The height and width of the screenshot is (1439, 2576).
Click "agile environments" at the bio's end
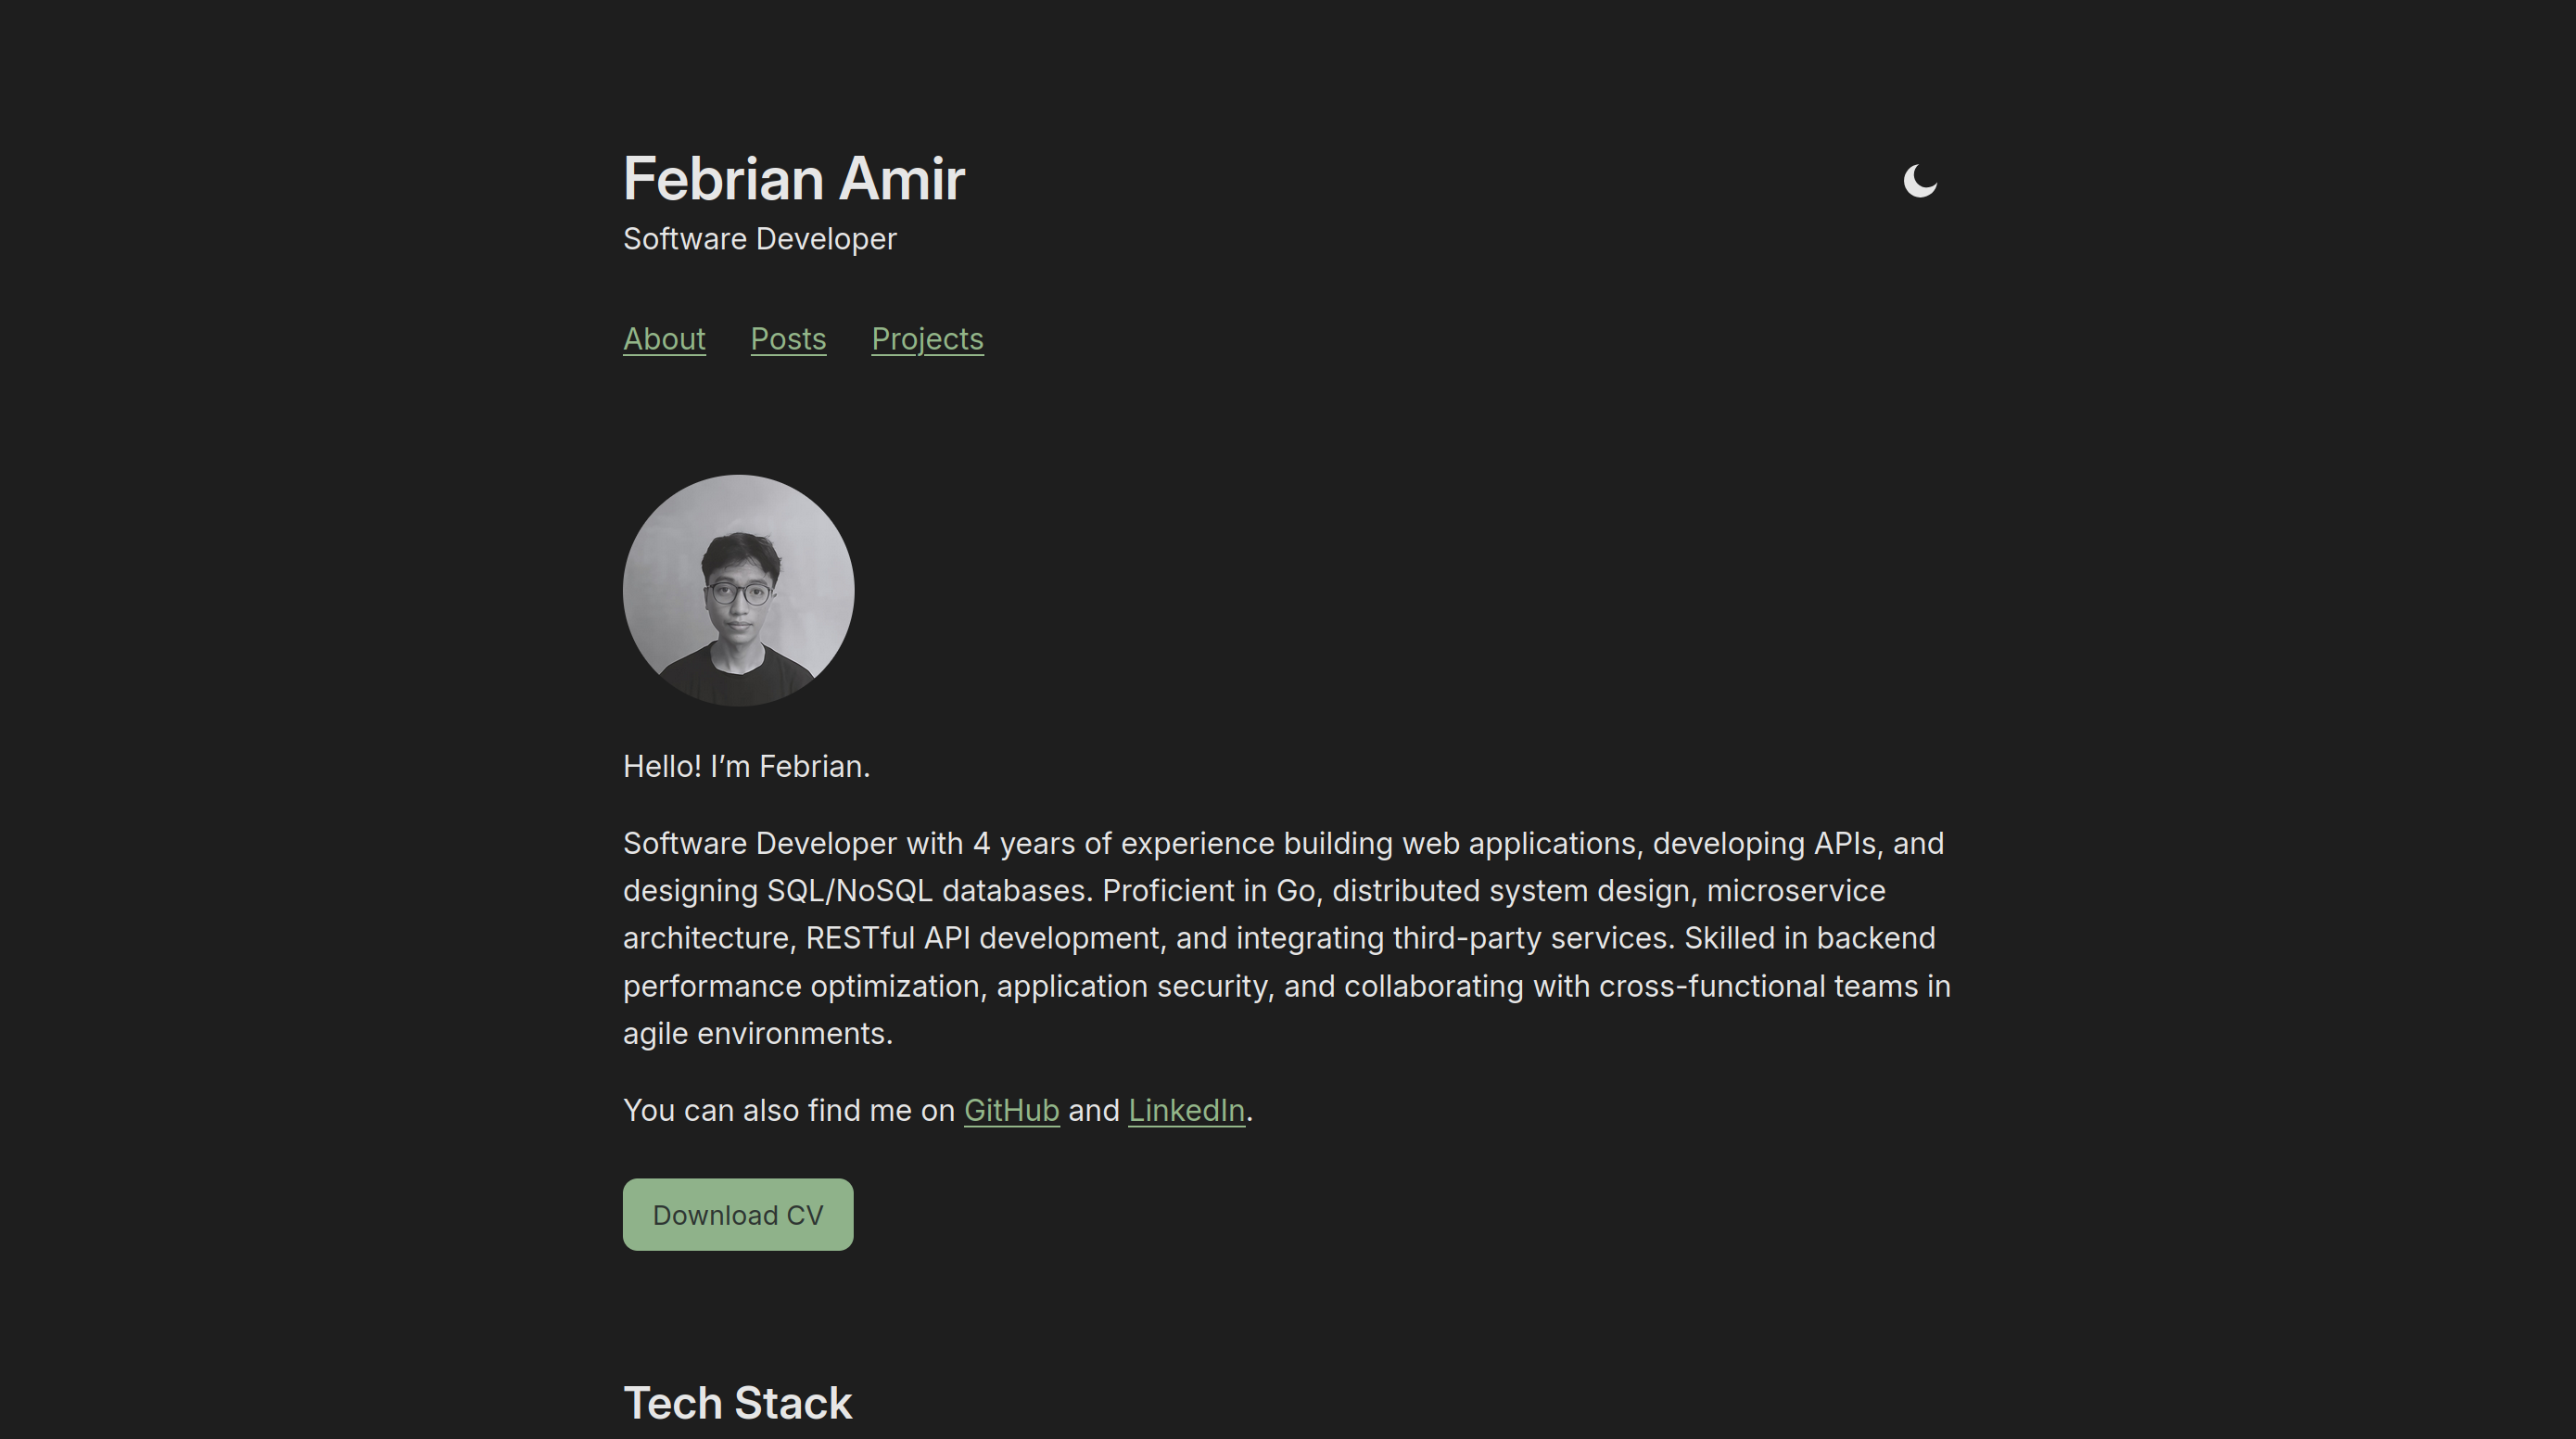tap(756, 1033)
